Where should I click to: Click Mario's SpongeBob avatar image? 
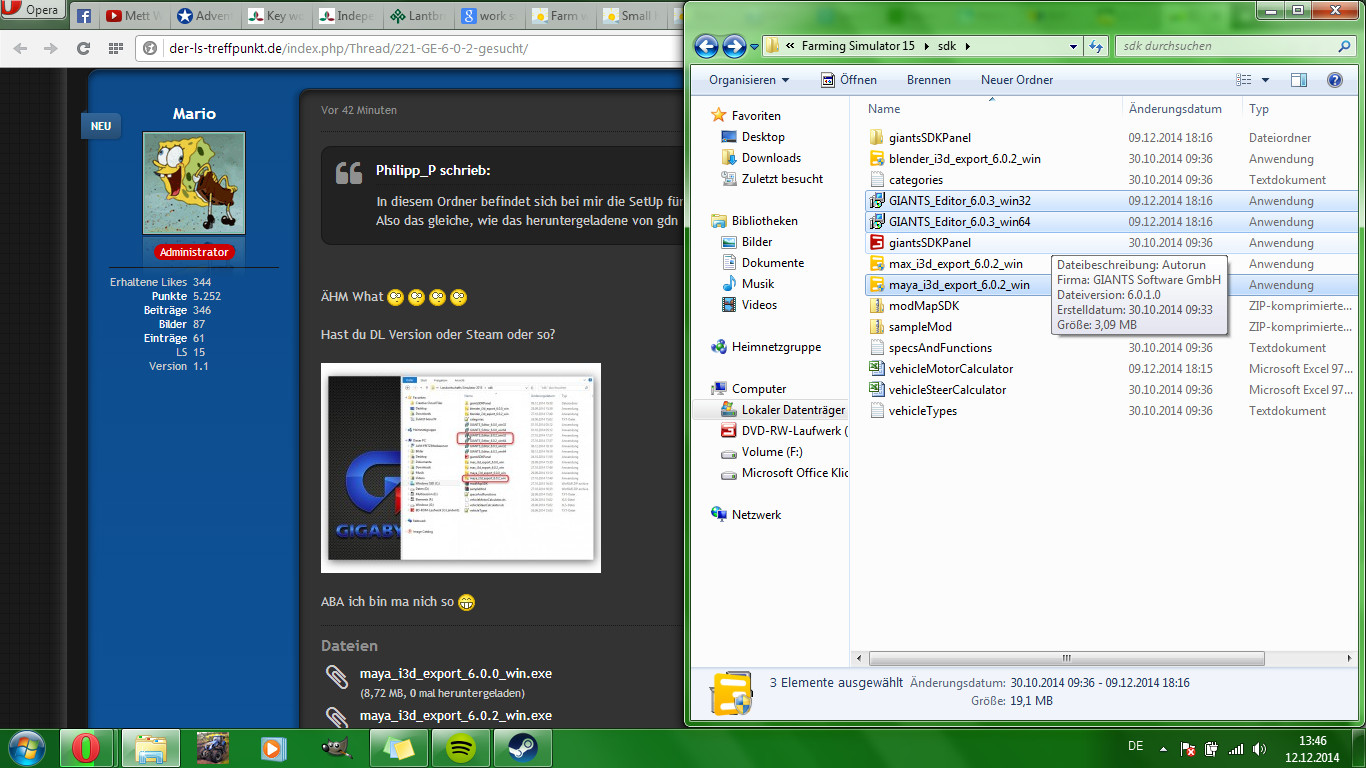pos(194,184)
